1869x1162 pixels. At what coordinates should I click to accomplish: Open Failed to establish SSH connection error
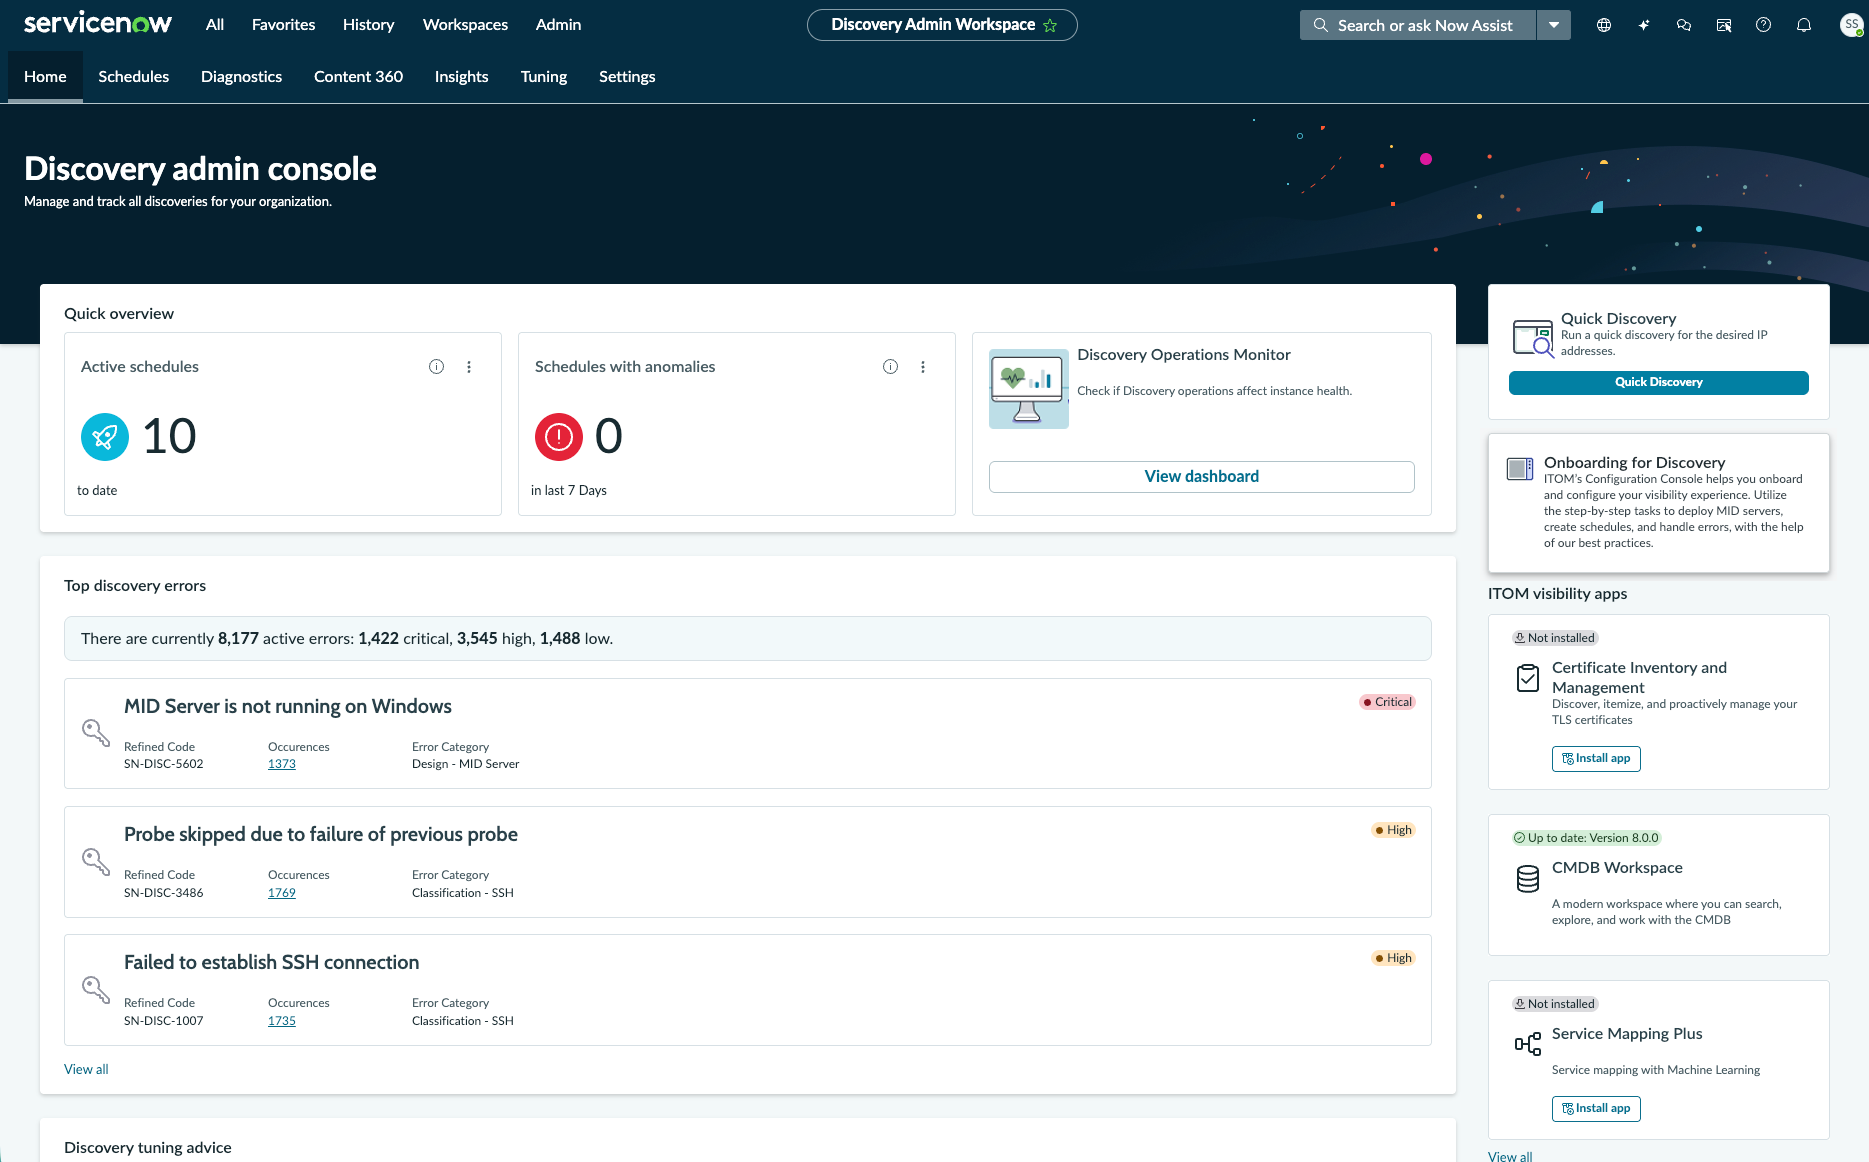point(272,963)
